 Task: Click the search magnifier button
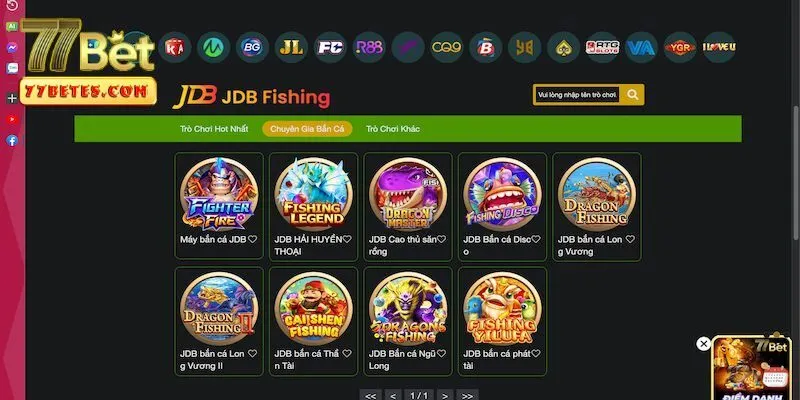(633, 94)
